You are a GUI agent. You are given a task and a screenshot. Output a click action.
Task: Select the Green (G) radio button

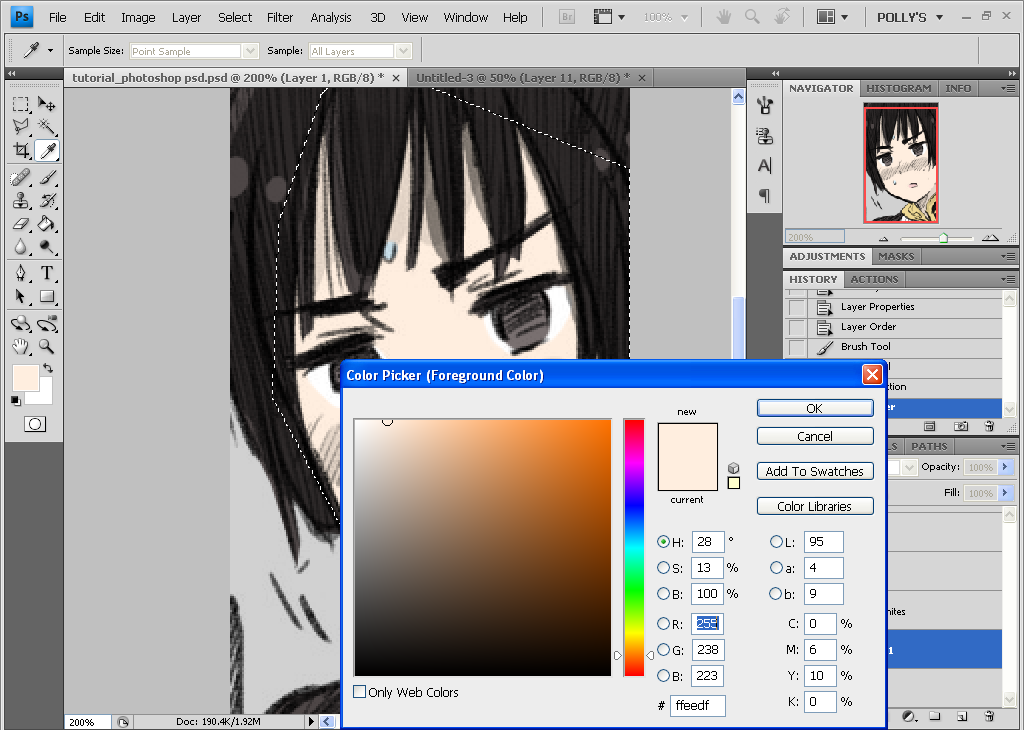pos(664,650)
